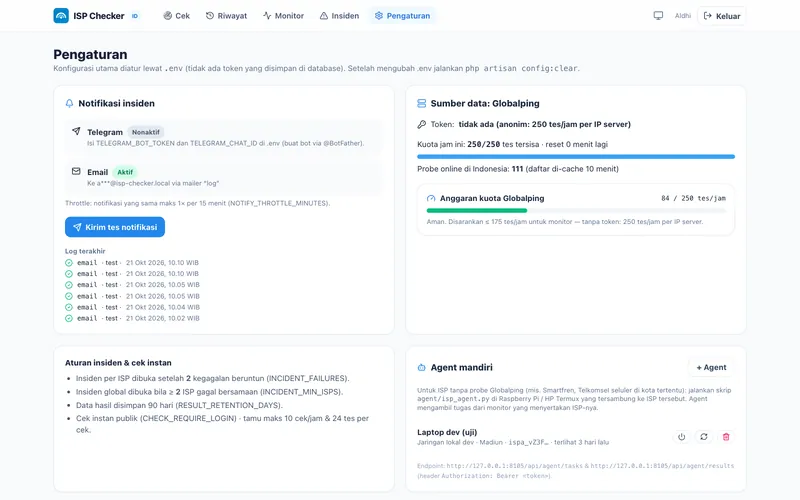The image size is (800, 500).
Task: Click the key icon beside Token
Action: 421,124
